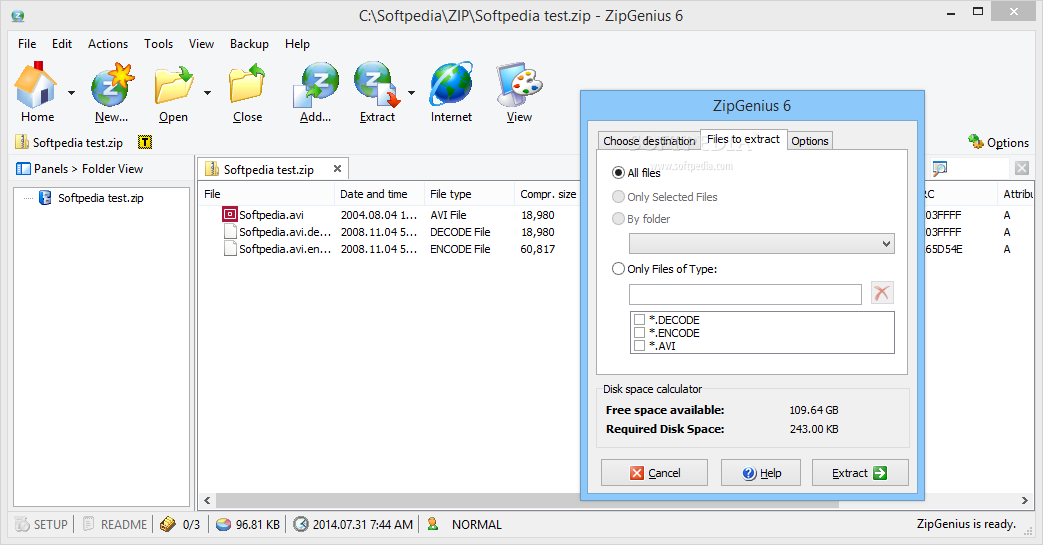This screenshot has width=1043, height=545.
Task: Switch to the dialog's Options tab
Action: point(810,140)
